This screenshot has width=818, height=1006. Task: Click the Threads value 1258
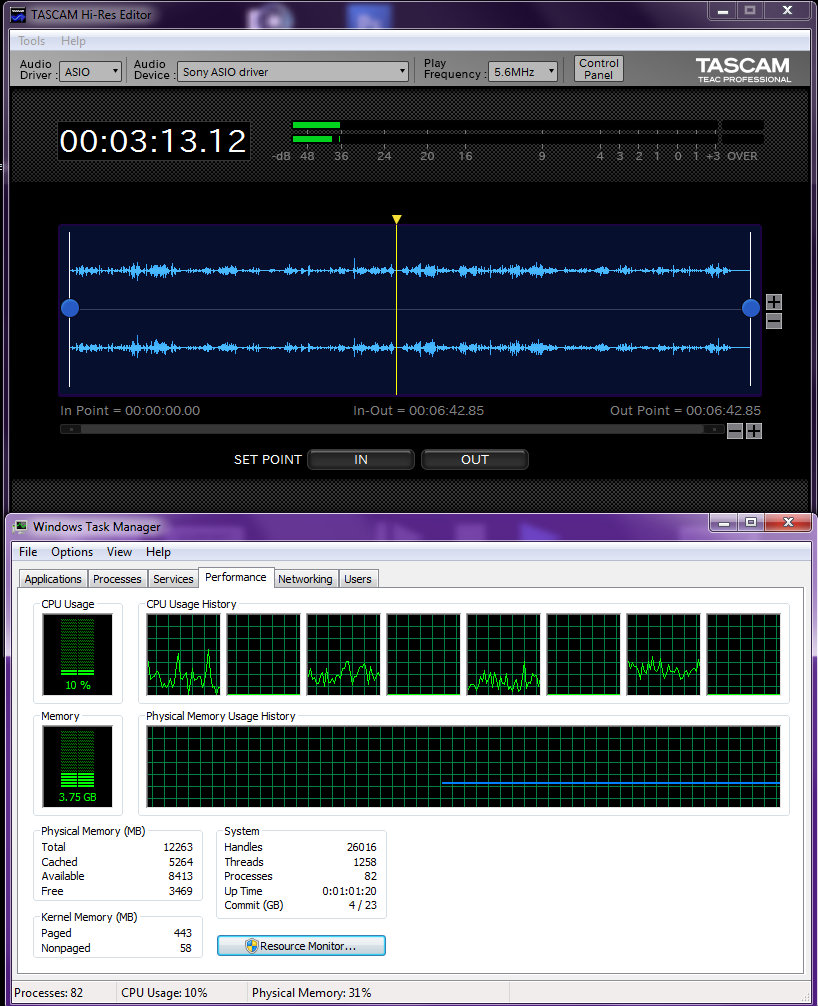[364, 862]
